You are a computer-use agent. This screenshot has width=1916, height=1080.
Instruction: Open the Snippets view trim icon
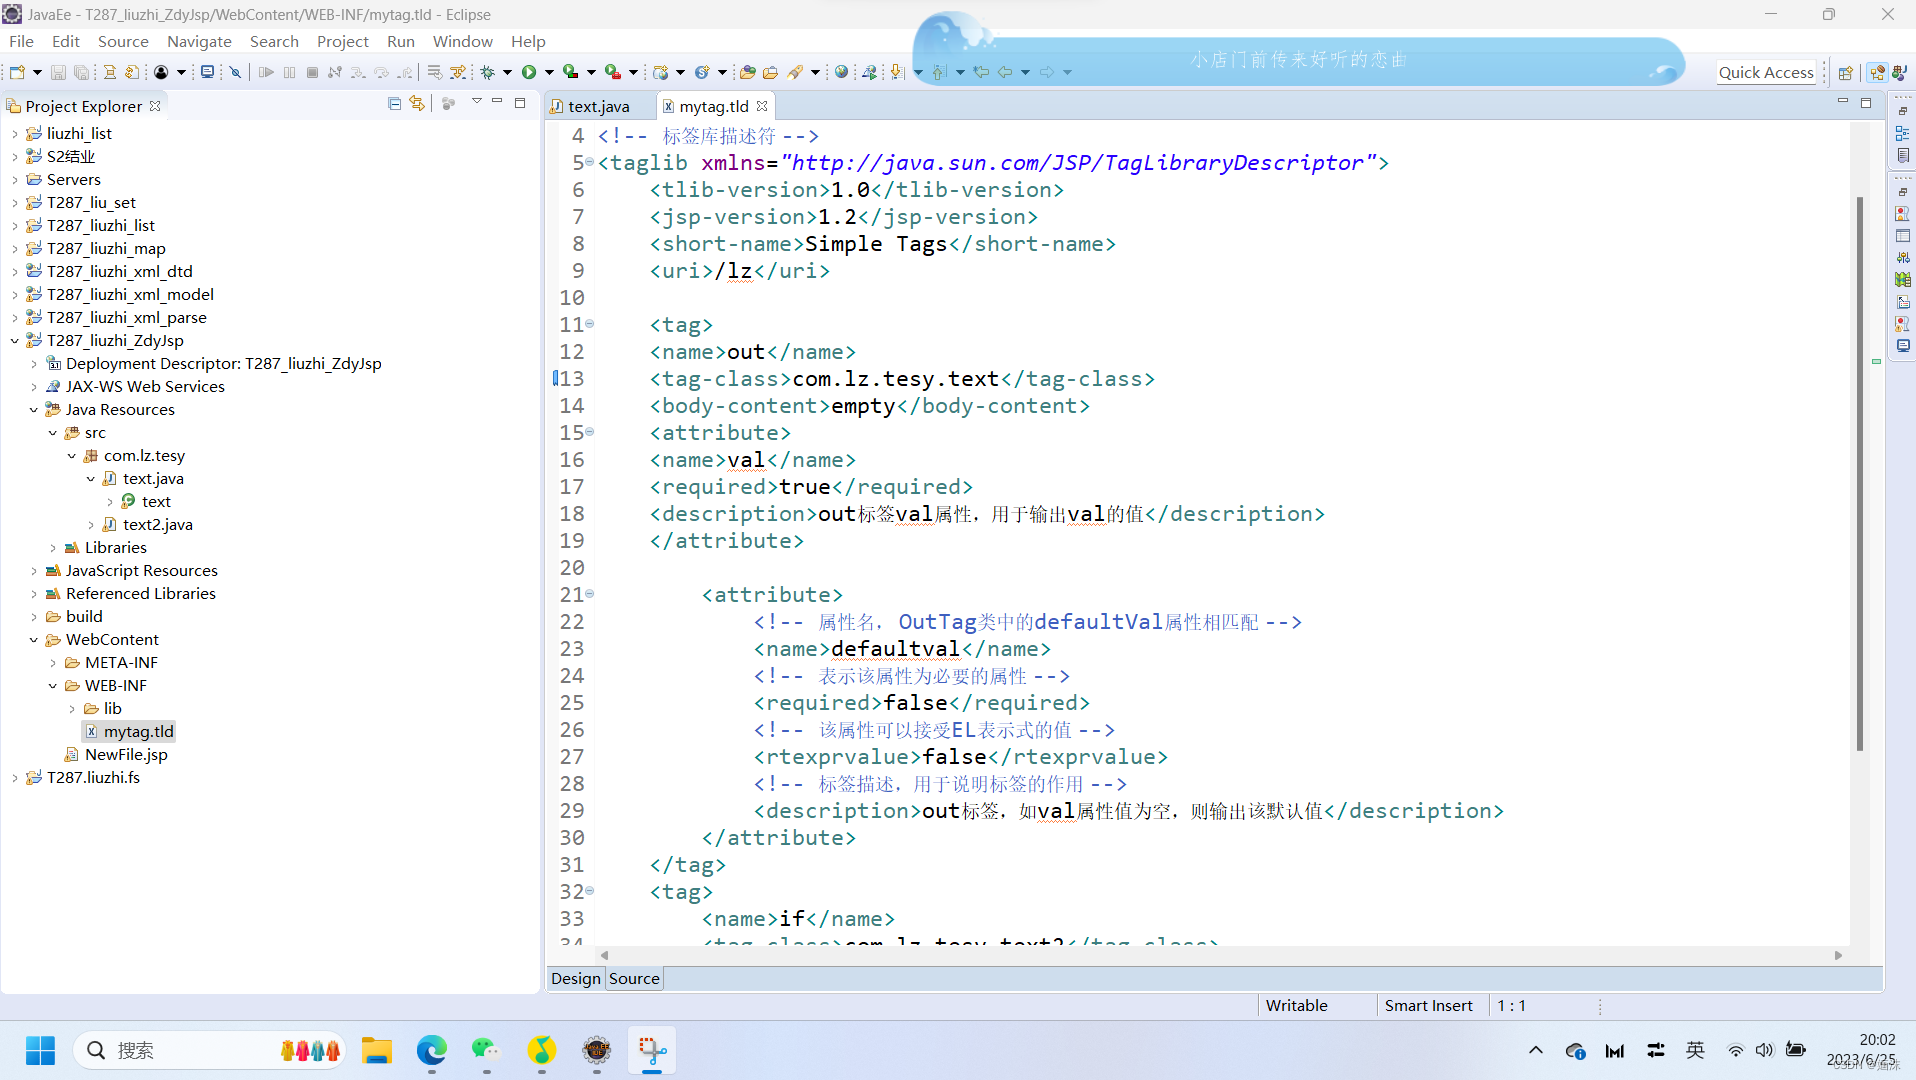pyautogui.click(x=1903, y=302)
